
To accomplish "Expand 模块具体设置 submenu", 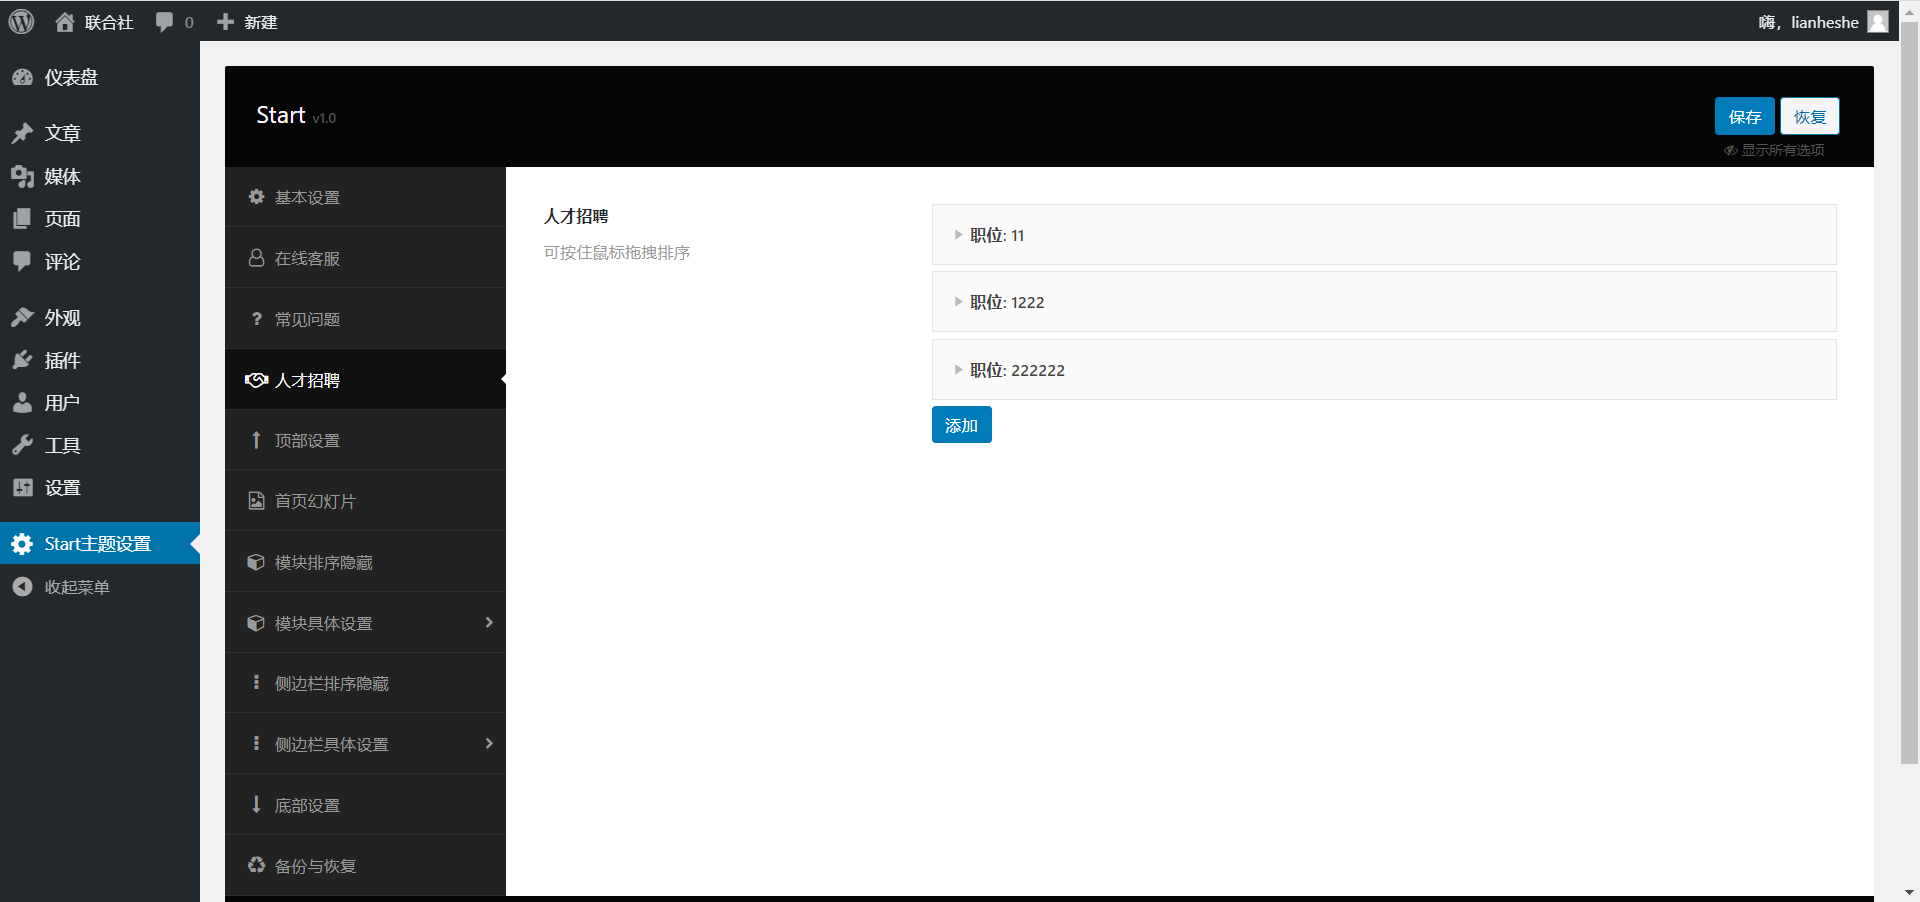I will tap(366, 623).
